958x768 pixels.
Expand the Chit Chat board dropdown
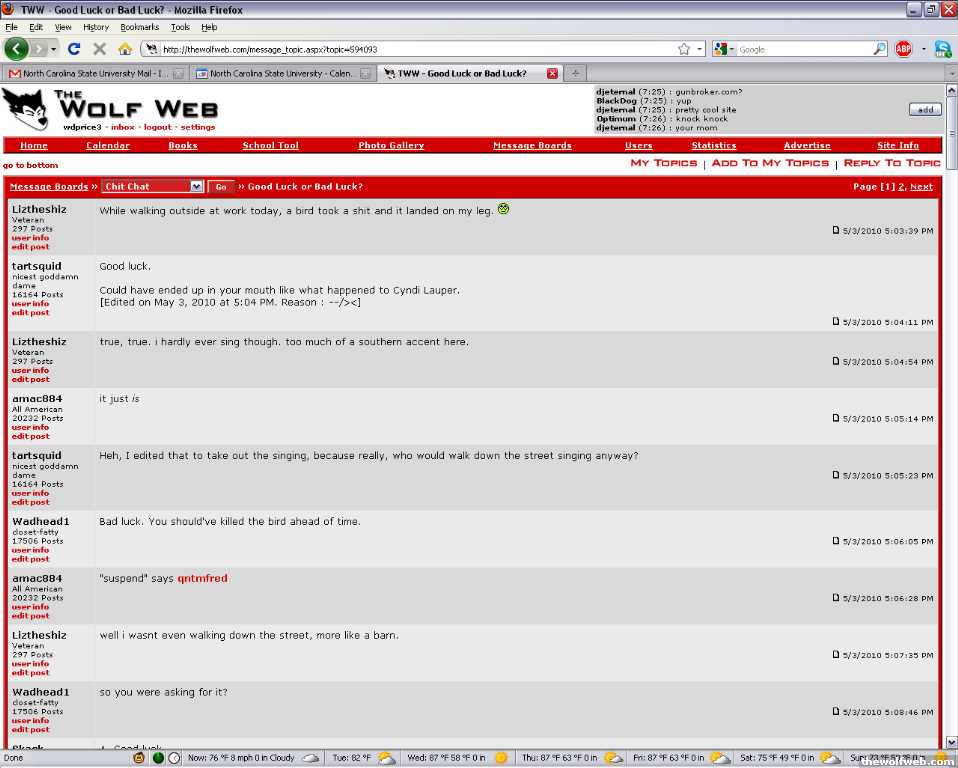pyautogui.click(x=196, y=186)
